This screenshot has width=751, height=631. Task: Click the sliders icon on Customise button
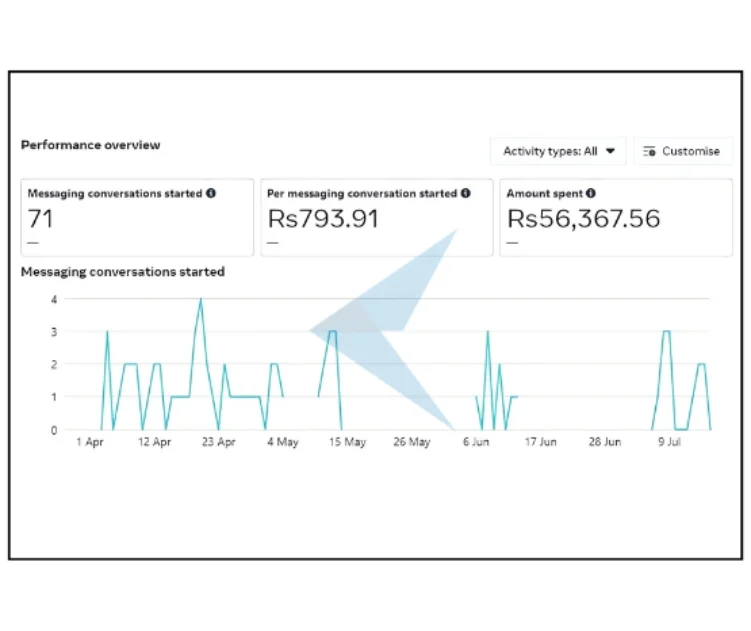click(x=650, y=151)
